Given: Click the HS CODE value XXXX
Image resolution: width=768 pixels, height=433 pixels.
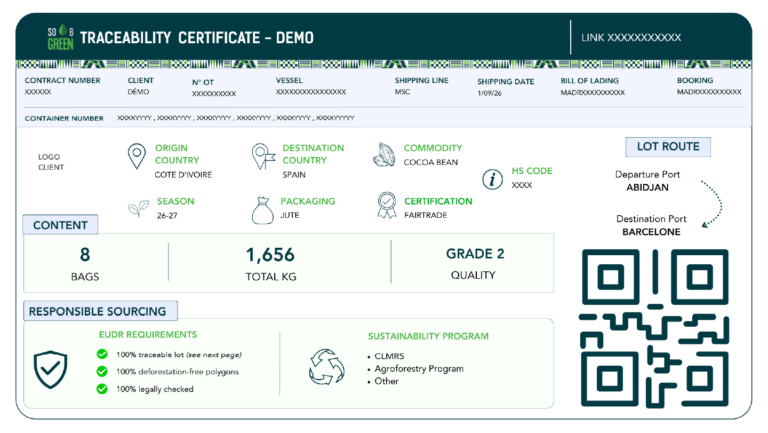Looking at the screenshot, I should pos(522,185).
